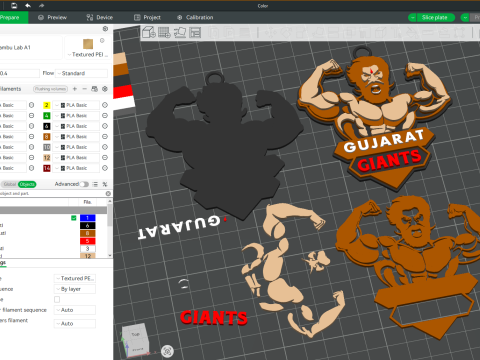This screenshot has height=360, width=480.
Task: Click the Flushing volumes button
Action: coord(50,89)
